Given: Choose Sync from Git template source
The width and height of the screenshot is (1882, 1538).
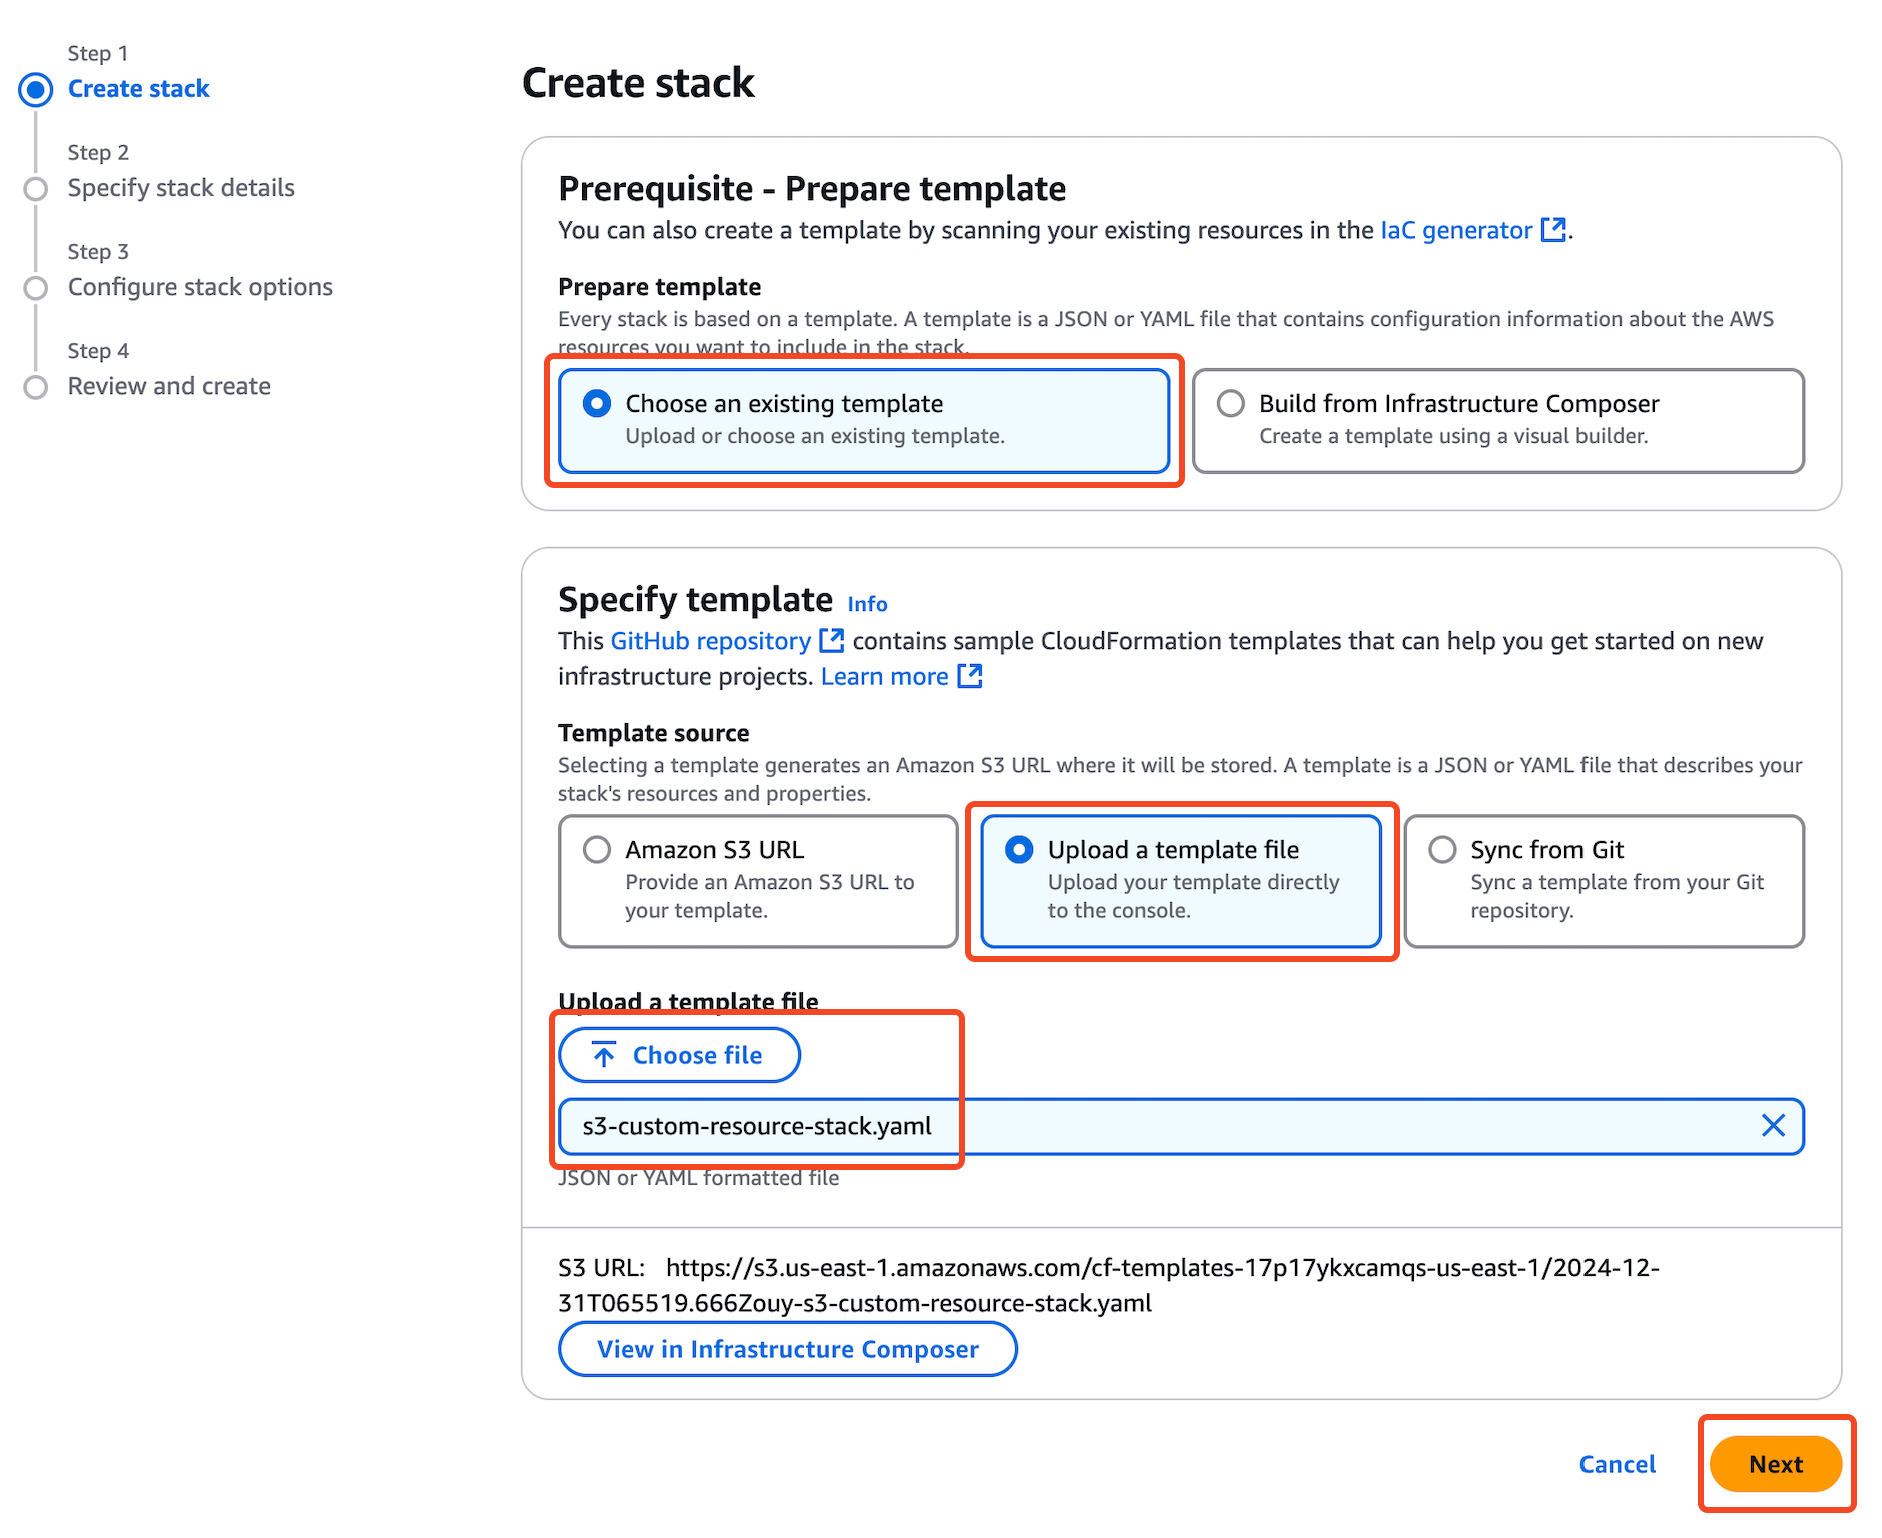Looking at the screenshot, I should [x=1442, y=850].
